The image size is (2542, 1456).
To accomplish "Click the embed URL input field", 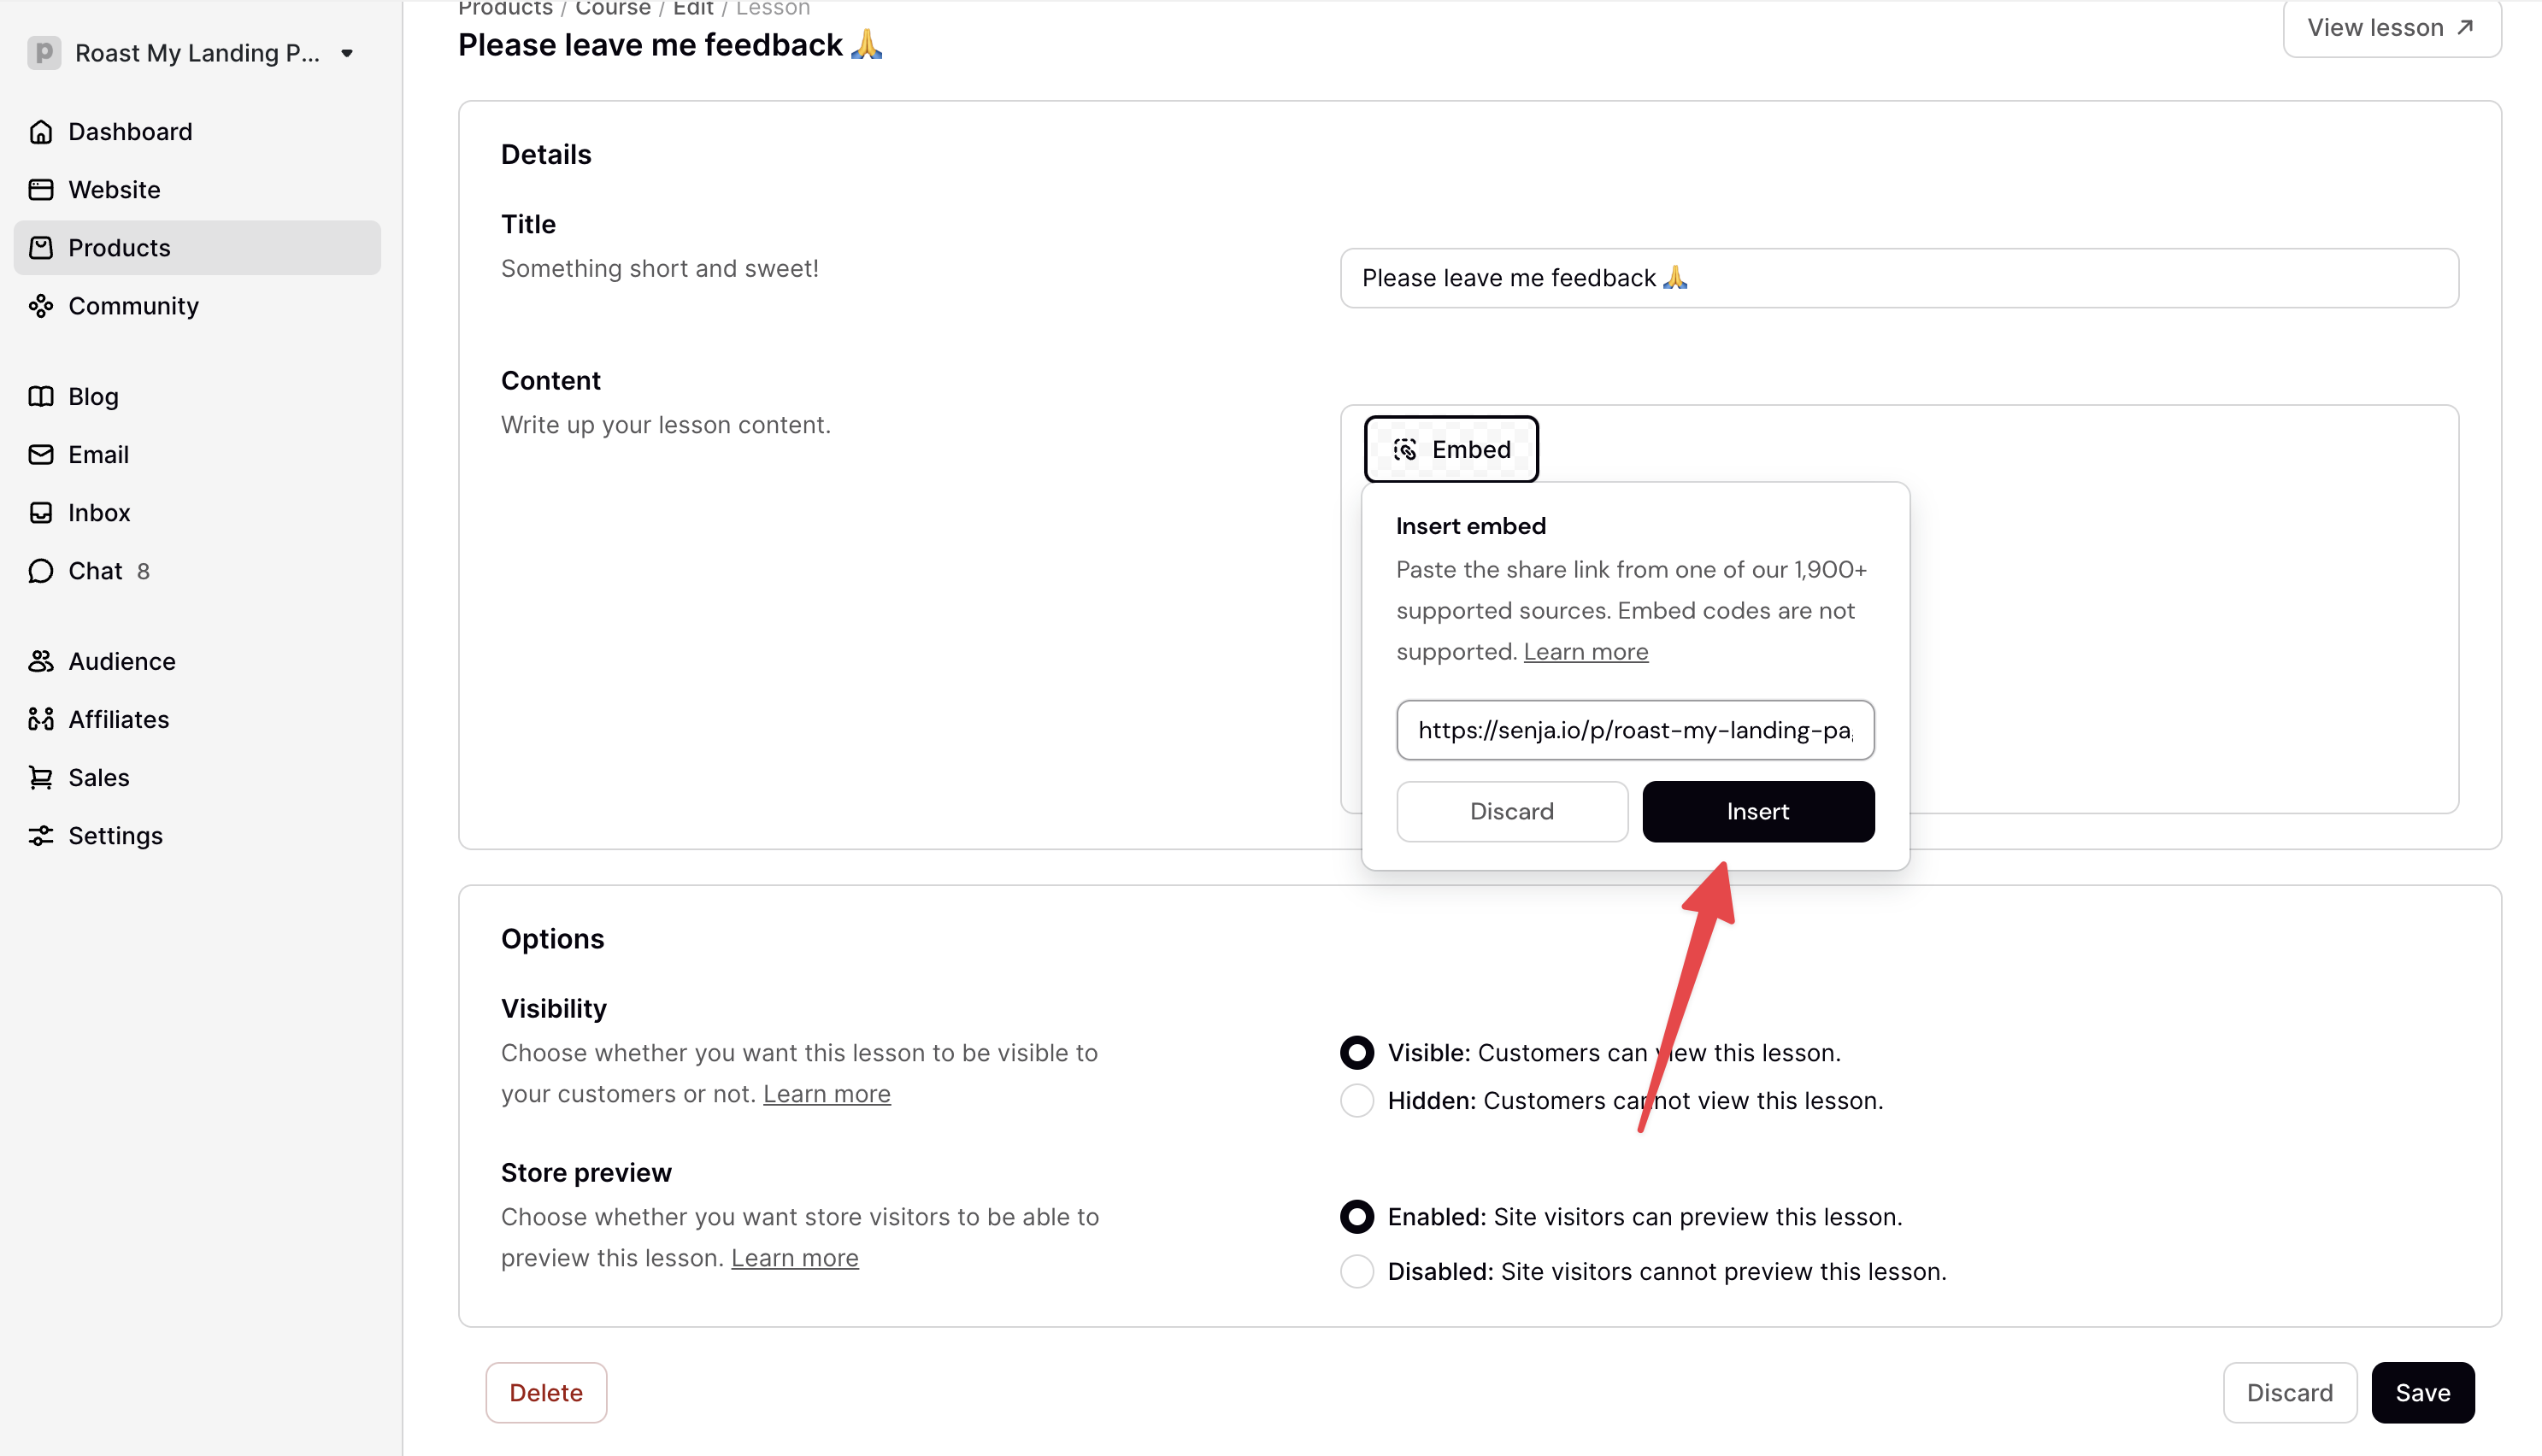I will 1635,730.
